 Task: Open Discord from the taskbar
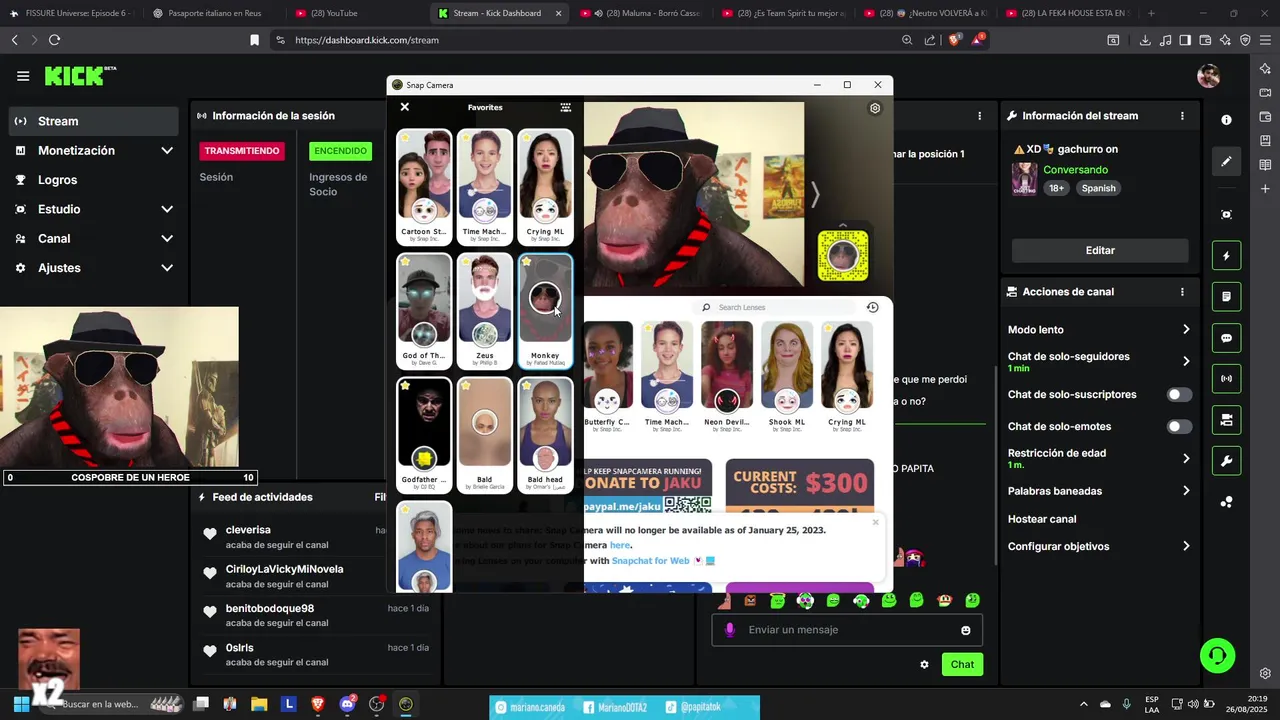pyautogui.click(x=348, y=704)
